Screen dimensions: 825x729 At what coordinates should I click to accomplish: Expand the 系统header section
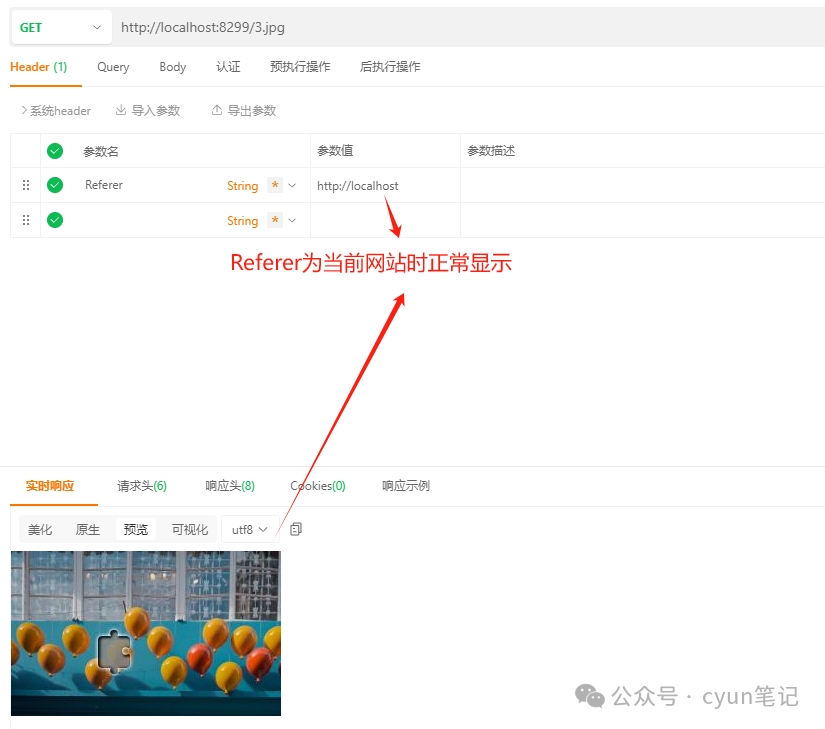click(x=56, y=110)
